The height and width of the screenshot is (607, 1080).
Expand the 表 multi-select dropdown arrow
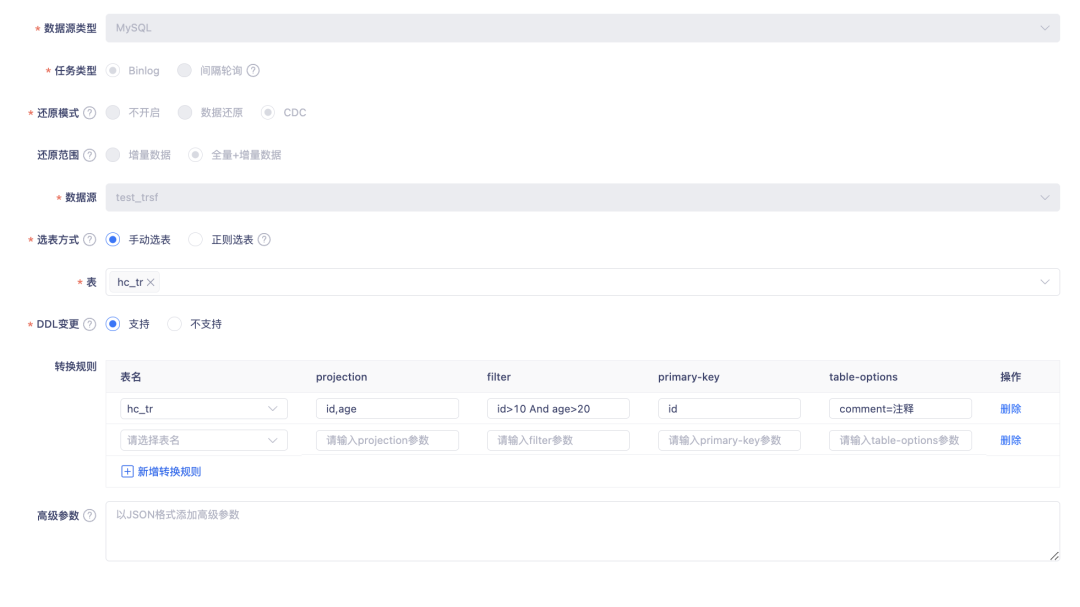pos(1045,282)
